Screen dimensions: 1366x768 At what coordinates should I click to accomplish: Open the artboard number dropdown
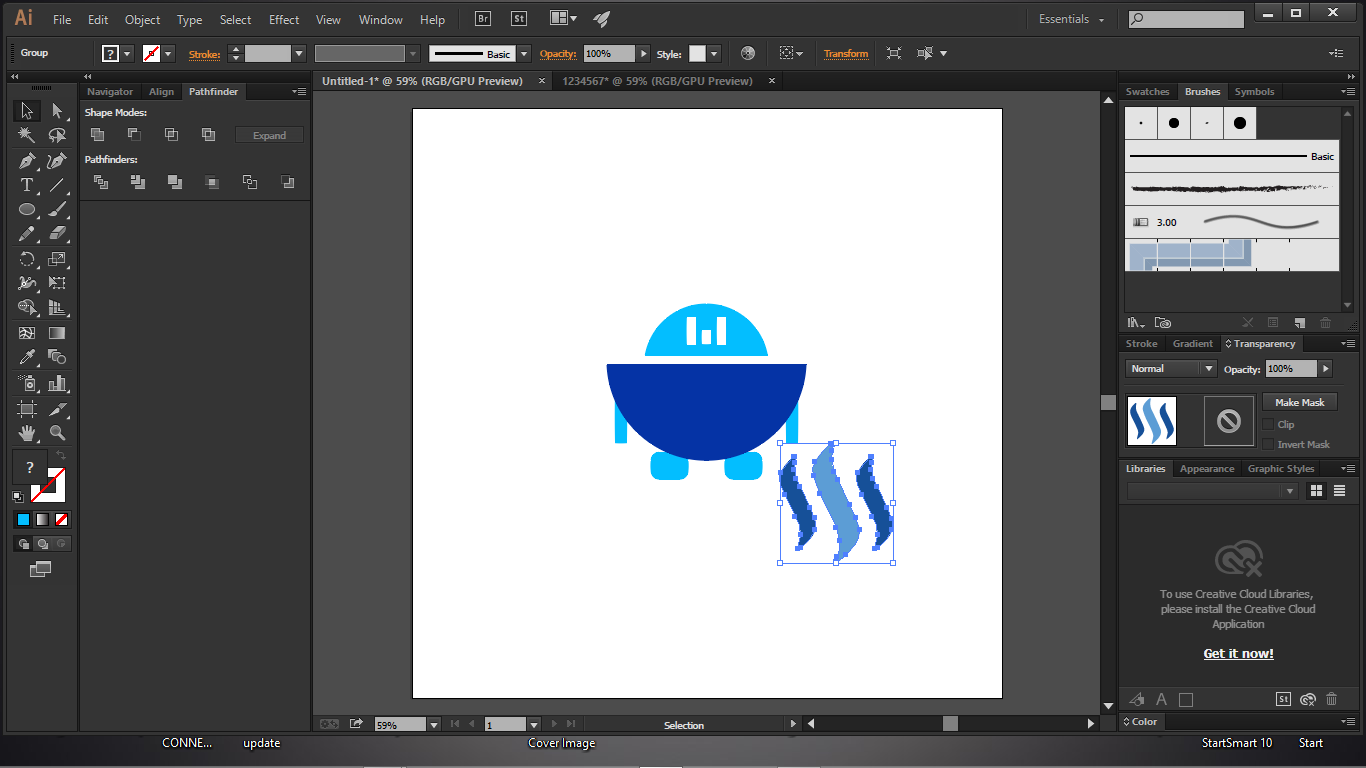pos(534,725)
